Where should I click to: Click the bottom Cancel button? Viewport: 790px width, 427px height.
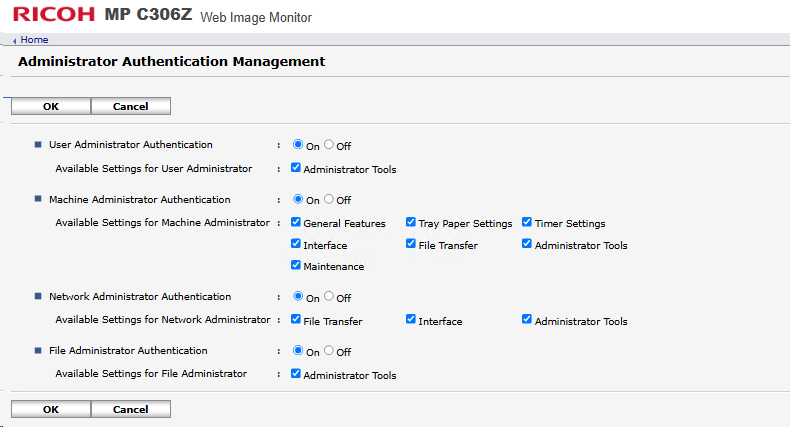coord(130,409)
